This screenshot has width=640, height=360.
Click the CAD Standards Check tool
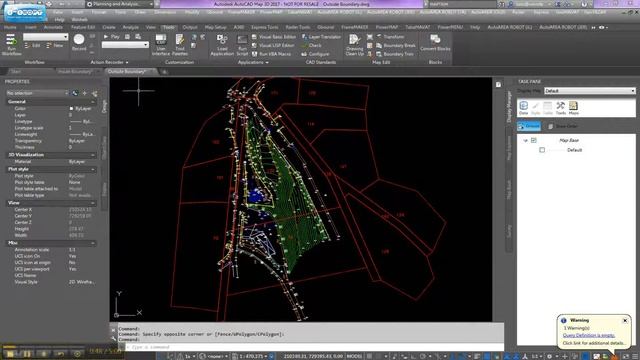pyautogui.click(x=312, y=45)
